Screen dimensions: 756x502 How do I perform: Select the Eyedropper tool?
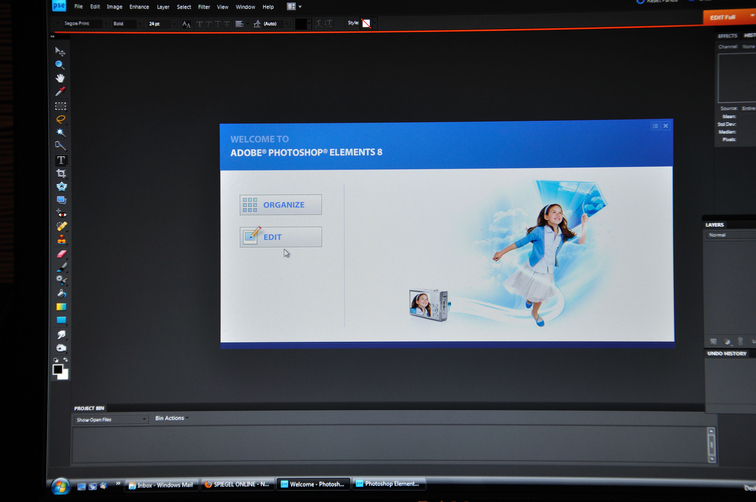(x=60, y=92)
